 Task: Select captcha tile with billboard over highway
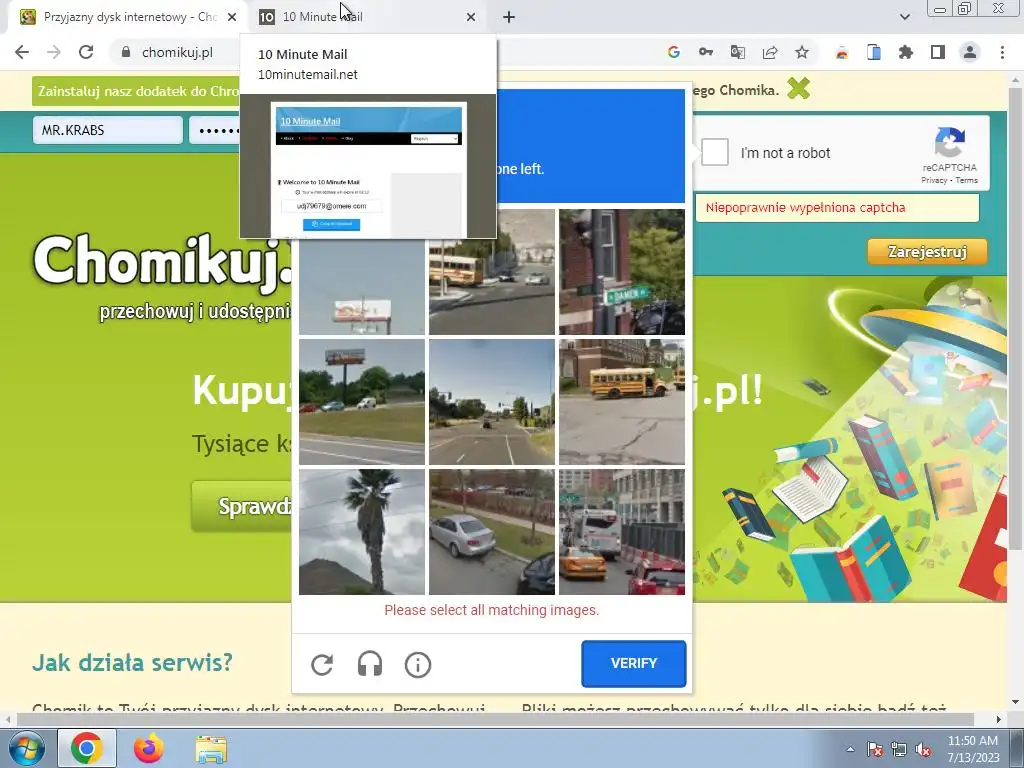(362, 402)
